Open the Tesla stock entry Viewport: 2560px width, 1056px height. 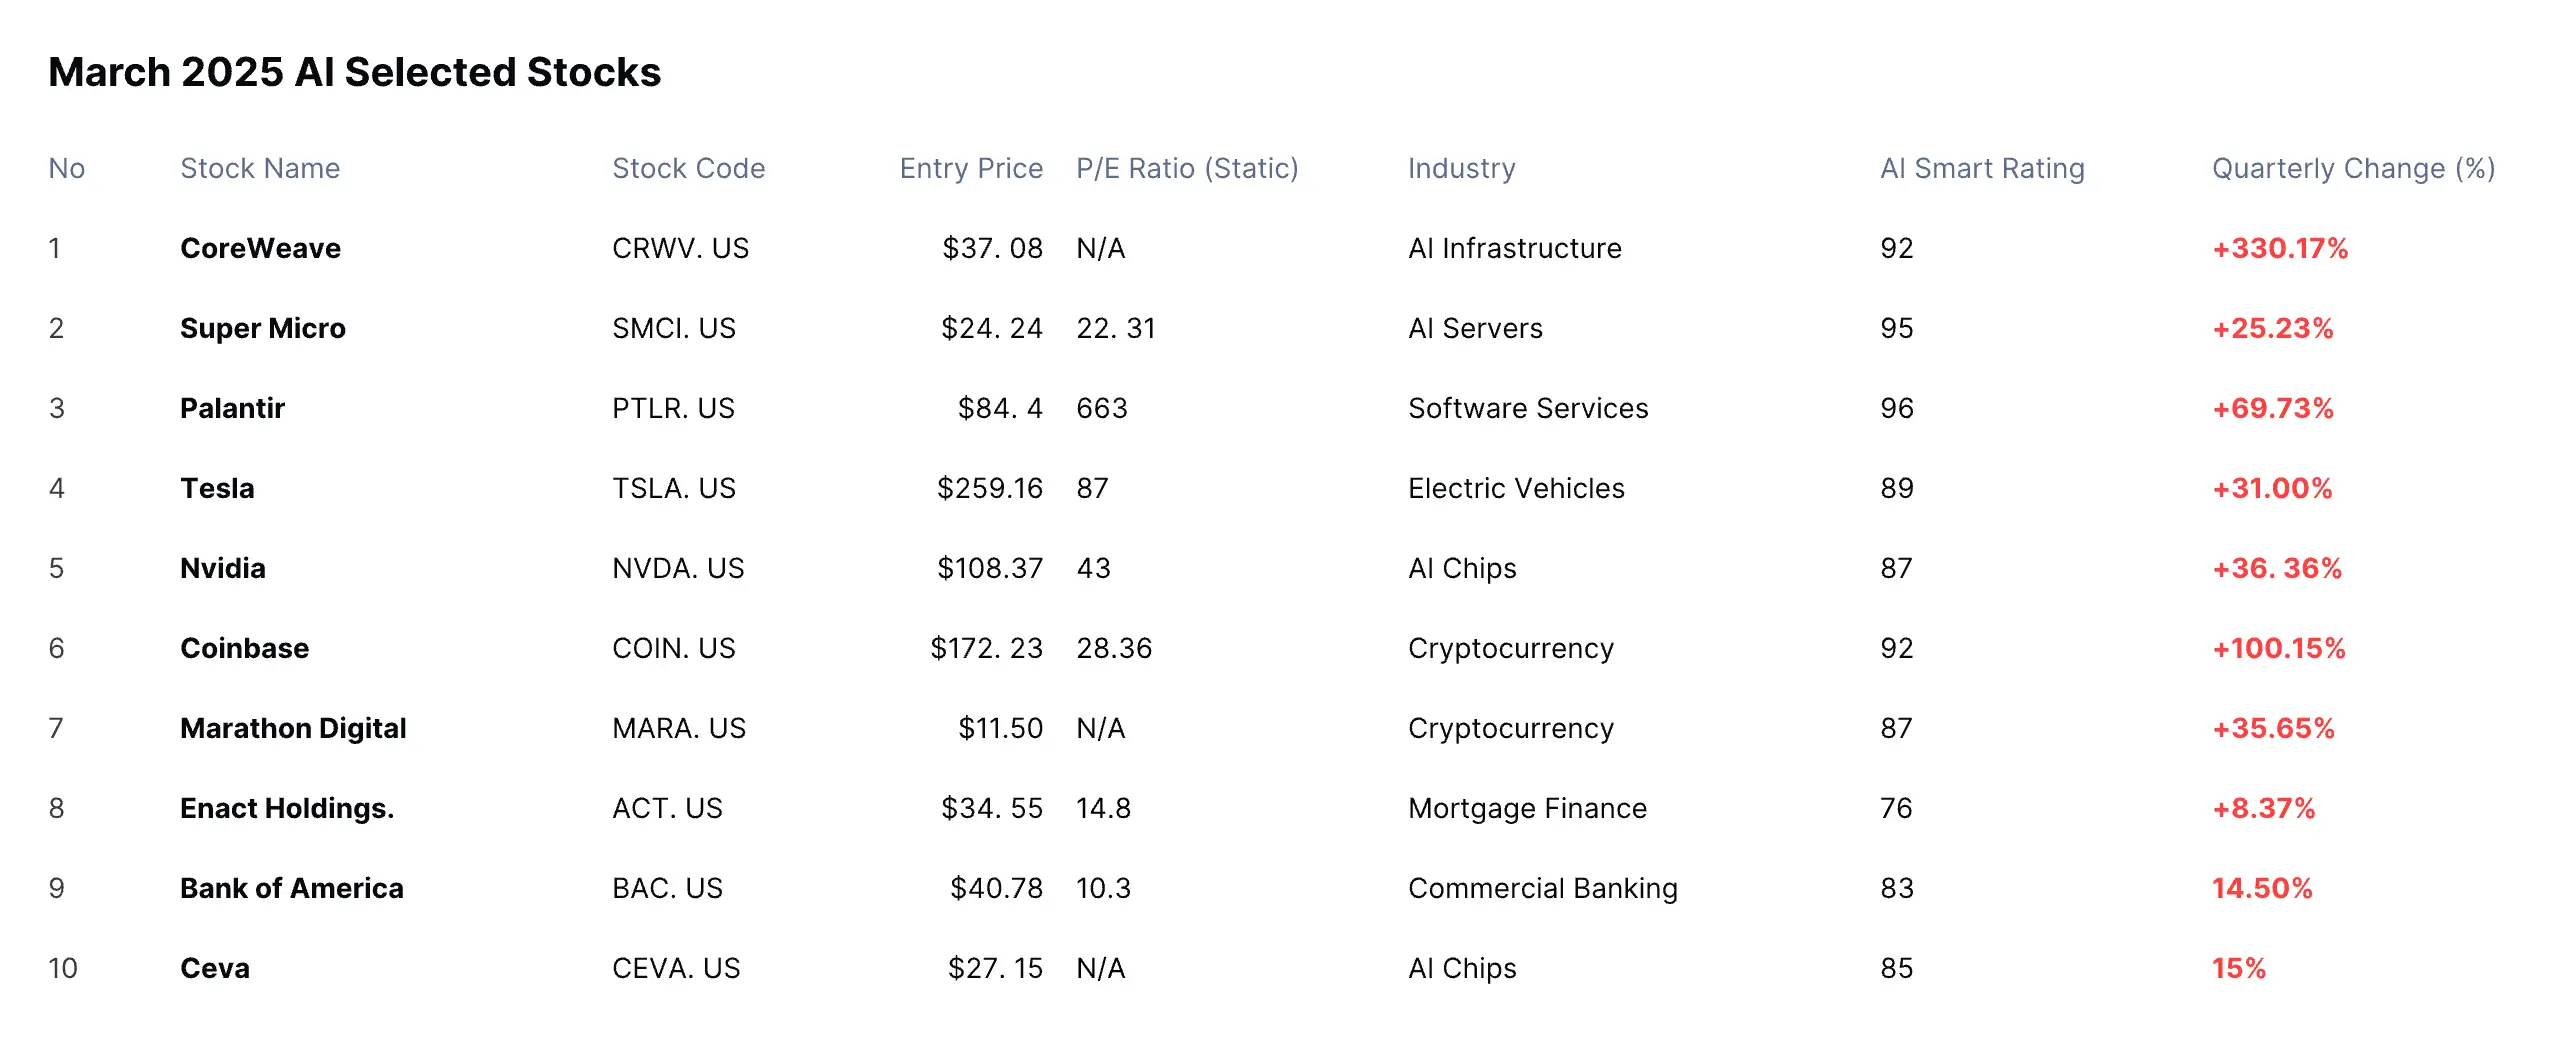(x=217, y=488)
